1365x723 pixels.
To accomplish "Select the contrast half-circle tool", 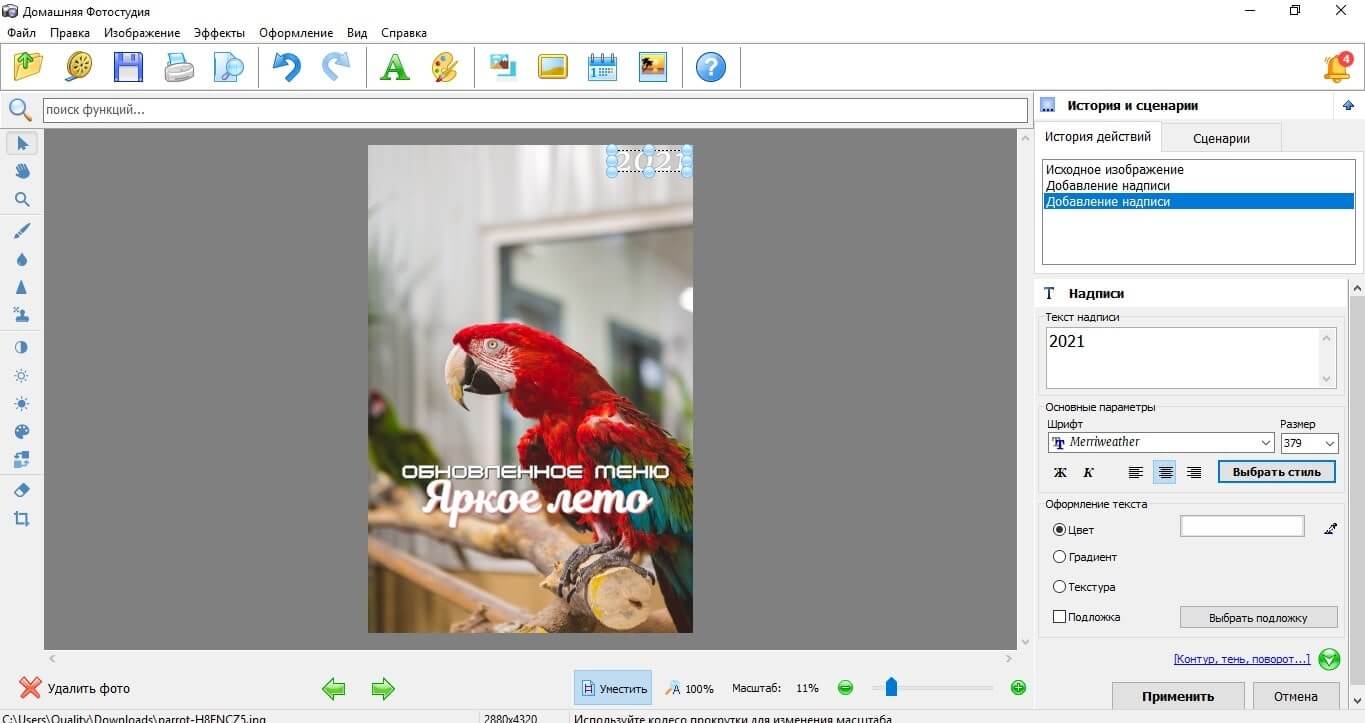I will pos(22,347).
